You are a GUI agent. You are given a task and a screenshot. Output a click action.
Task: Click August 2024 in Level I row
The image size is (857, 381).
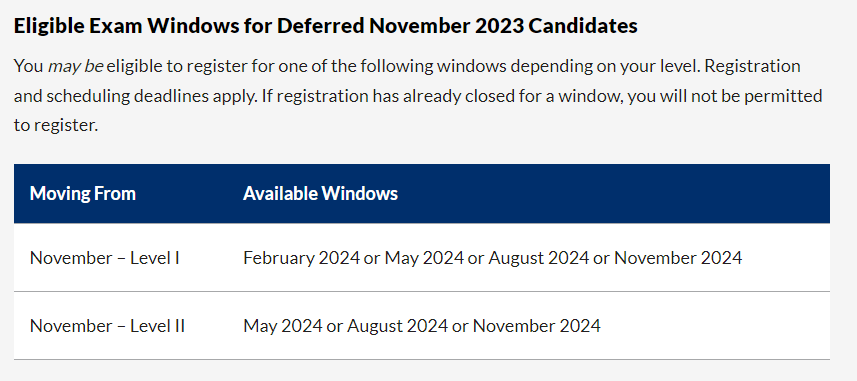tap(539, 257)
